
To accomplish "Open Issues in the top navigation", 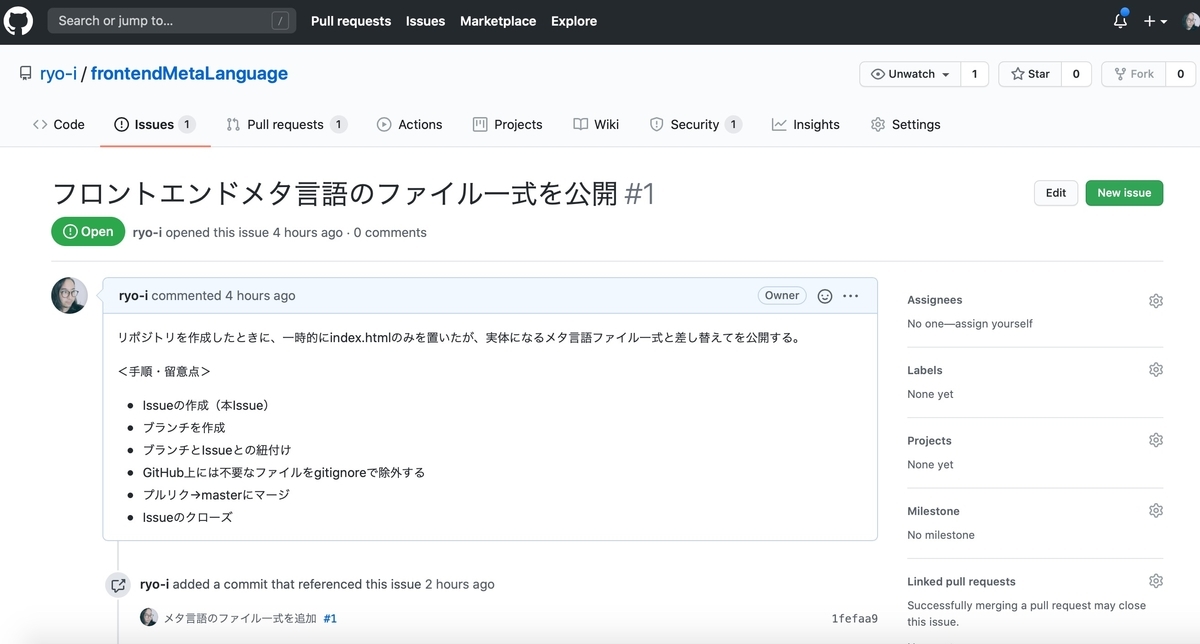I will 425,21.
